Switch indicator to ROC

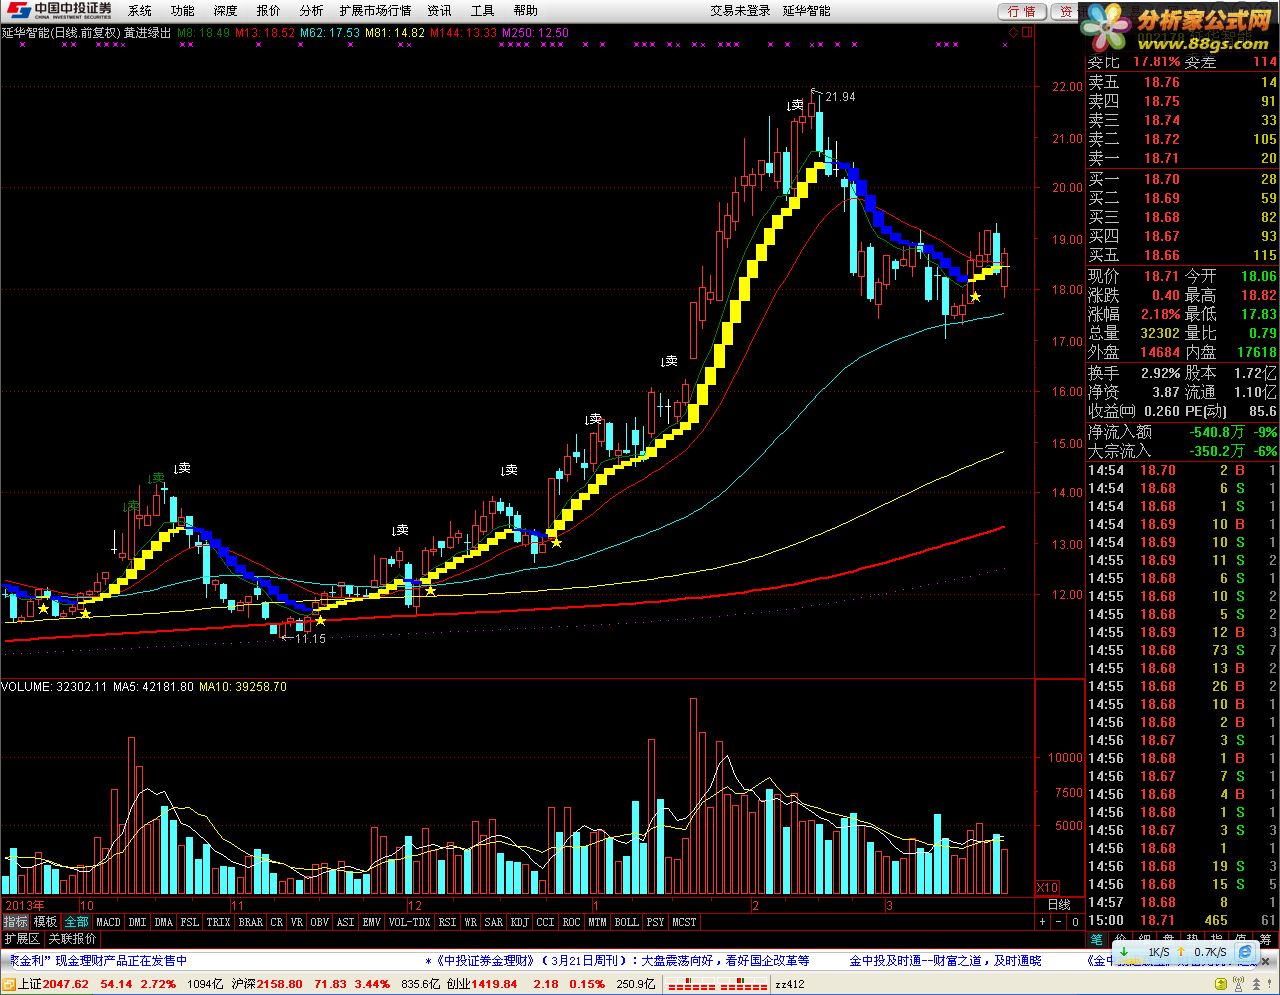(571, 922)
